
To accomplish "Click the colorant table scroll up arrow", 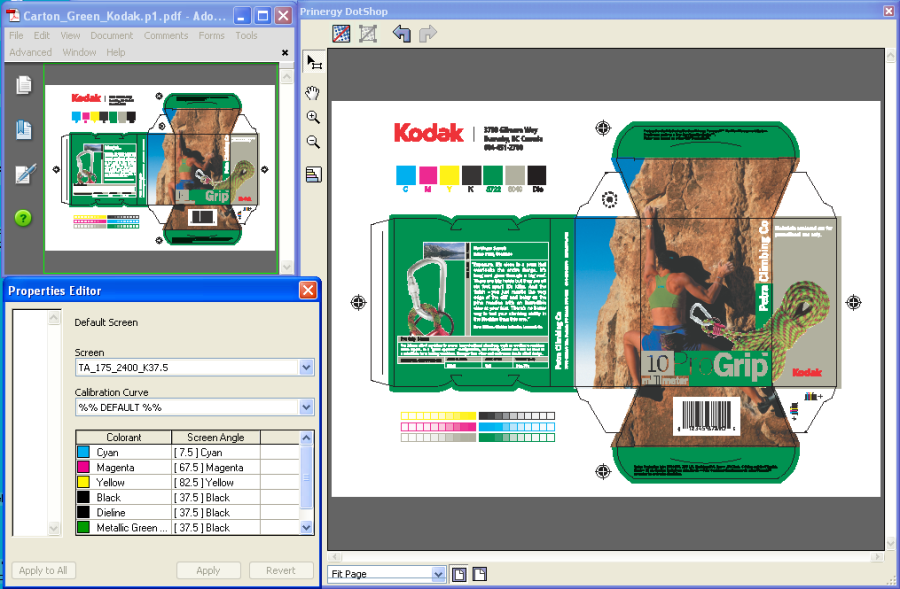I will point(307,437).
